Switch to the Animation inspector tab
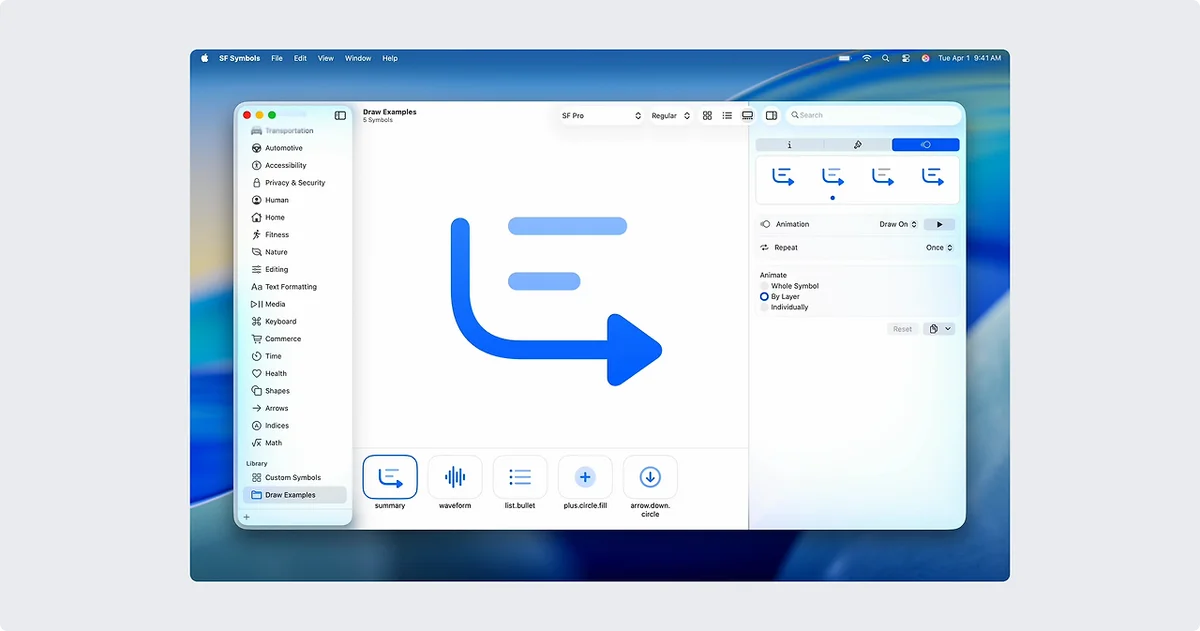This screenshot has height=631, width=1200. click(x=925, y=145)
